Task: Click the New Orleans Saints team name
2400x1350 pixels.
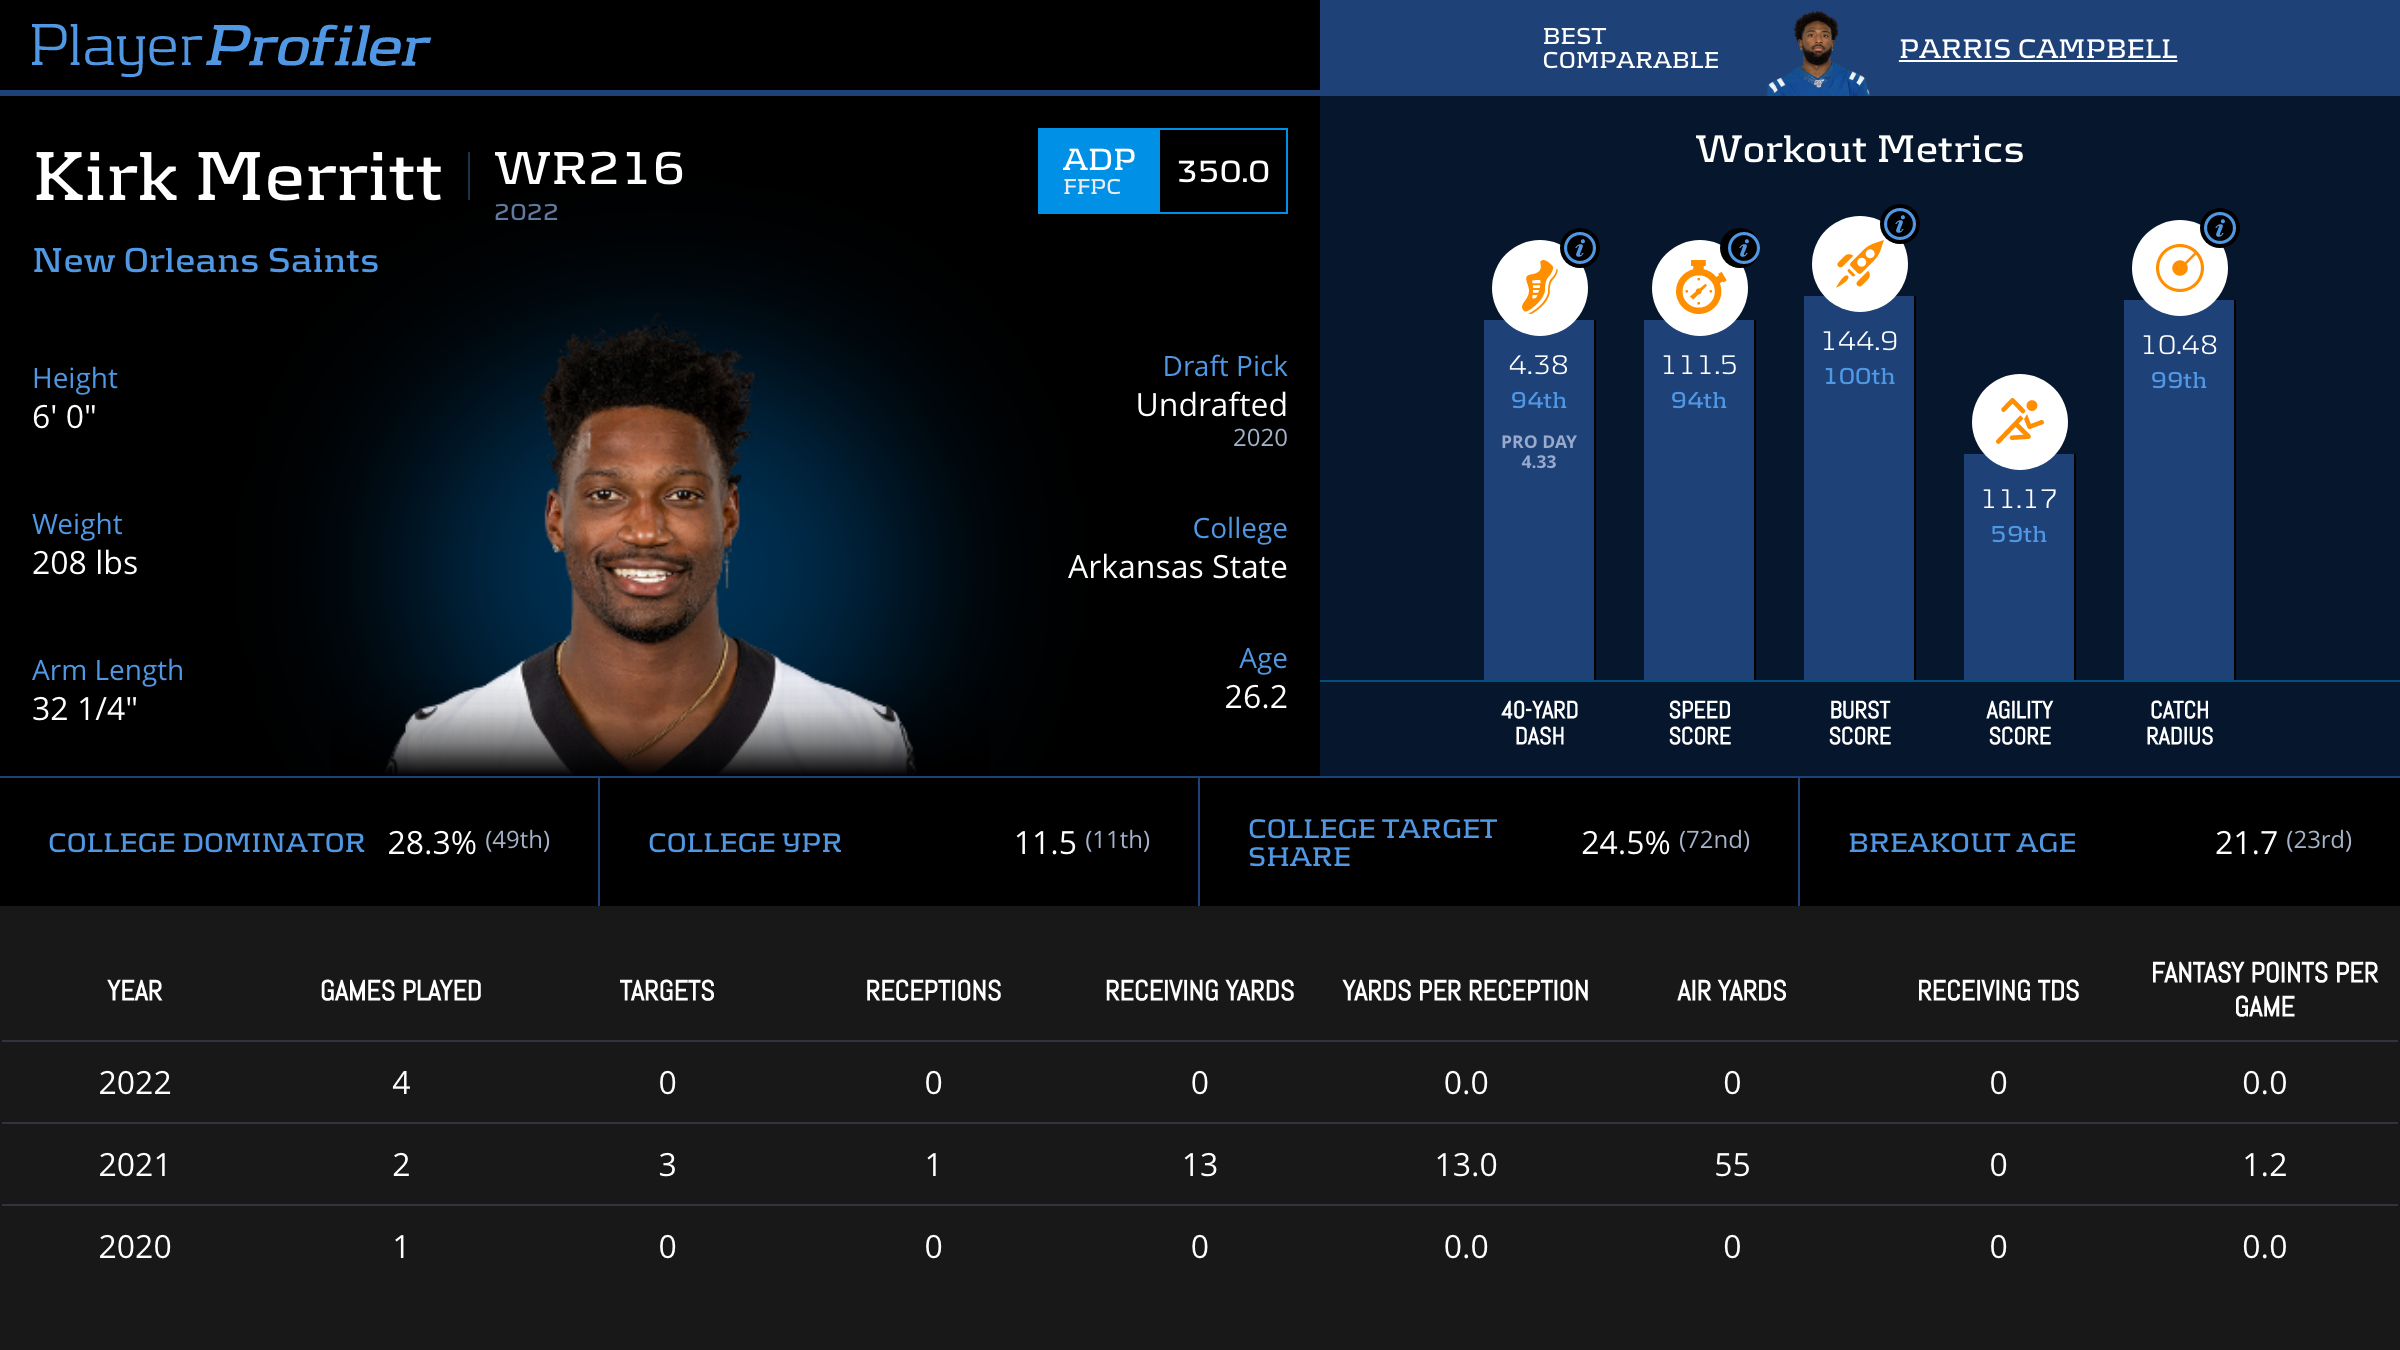Action: click(205, 260)
